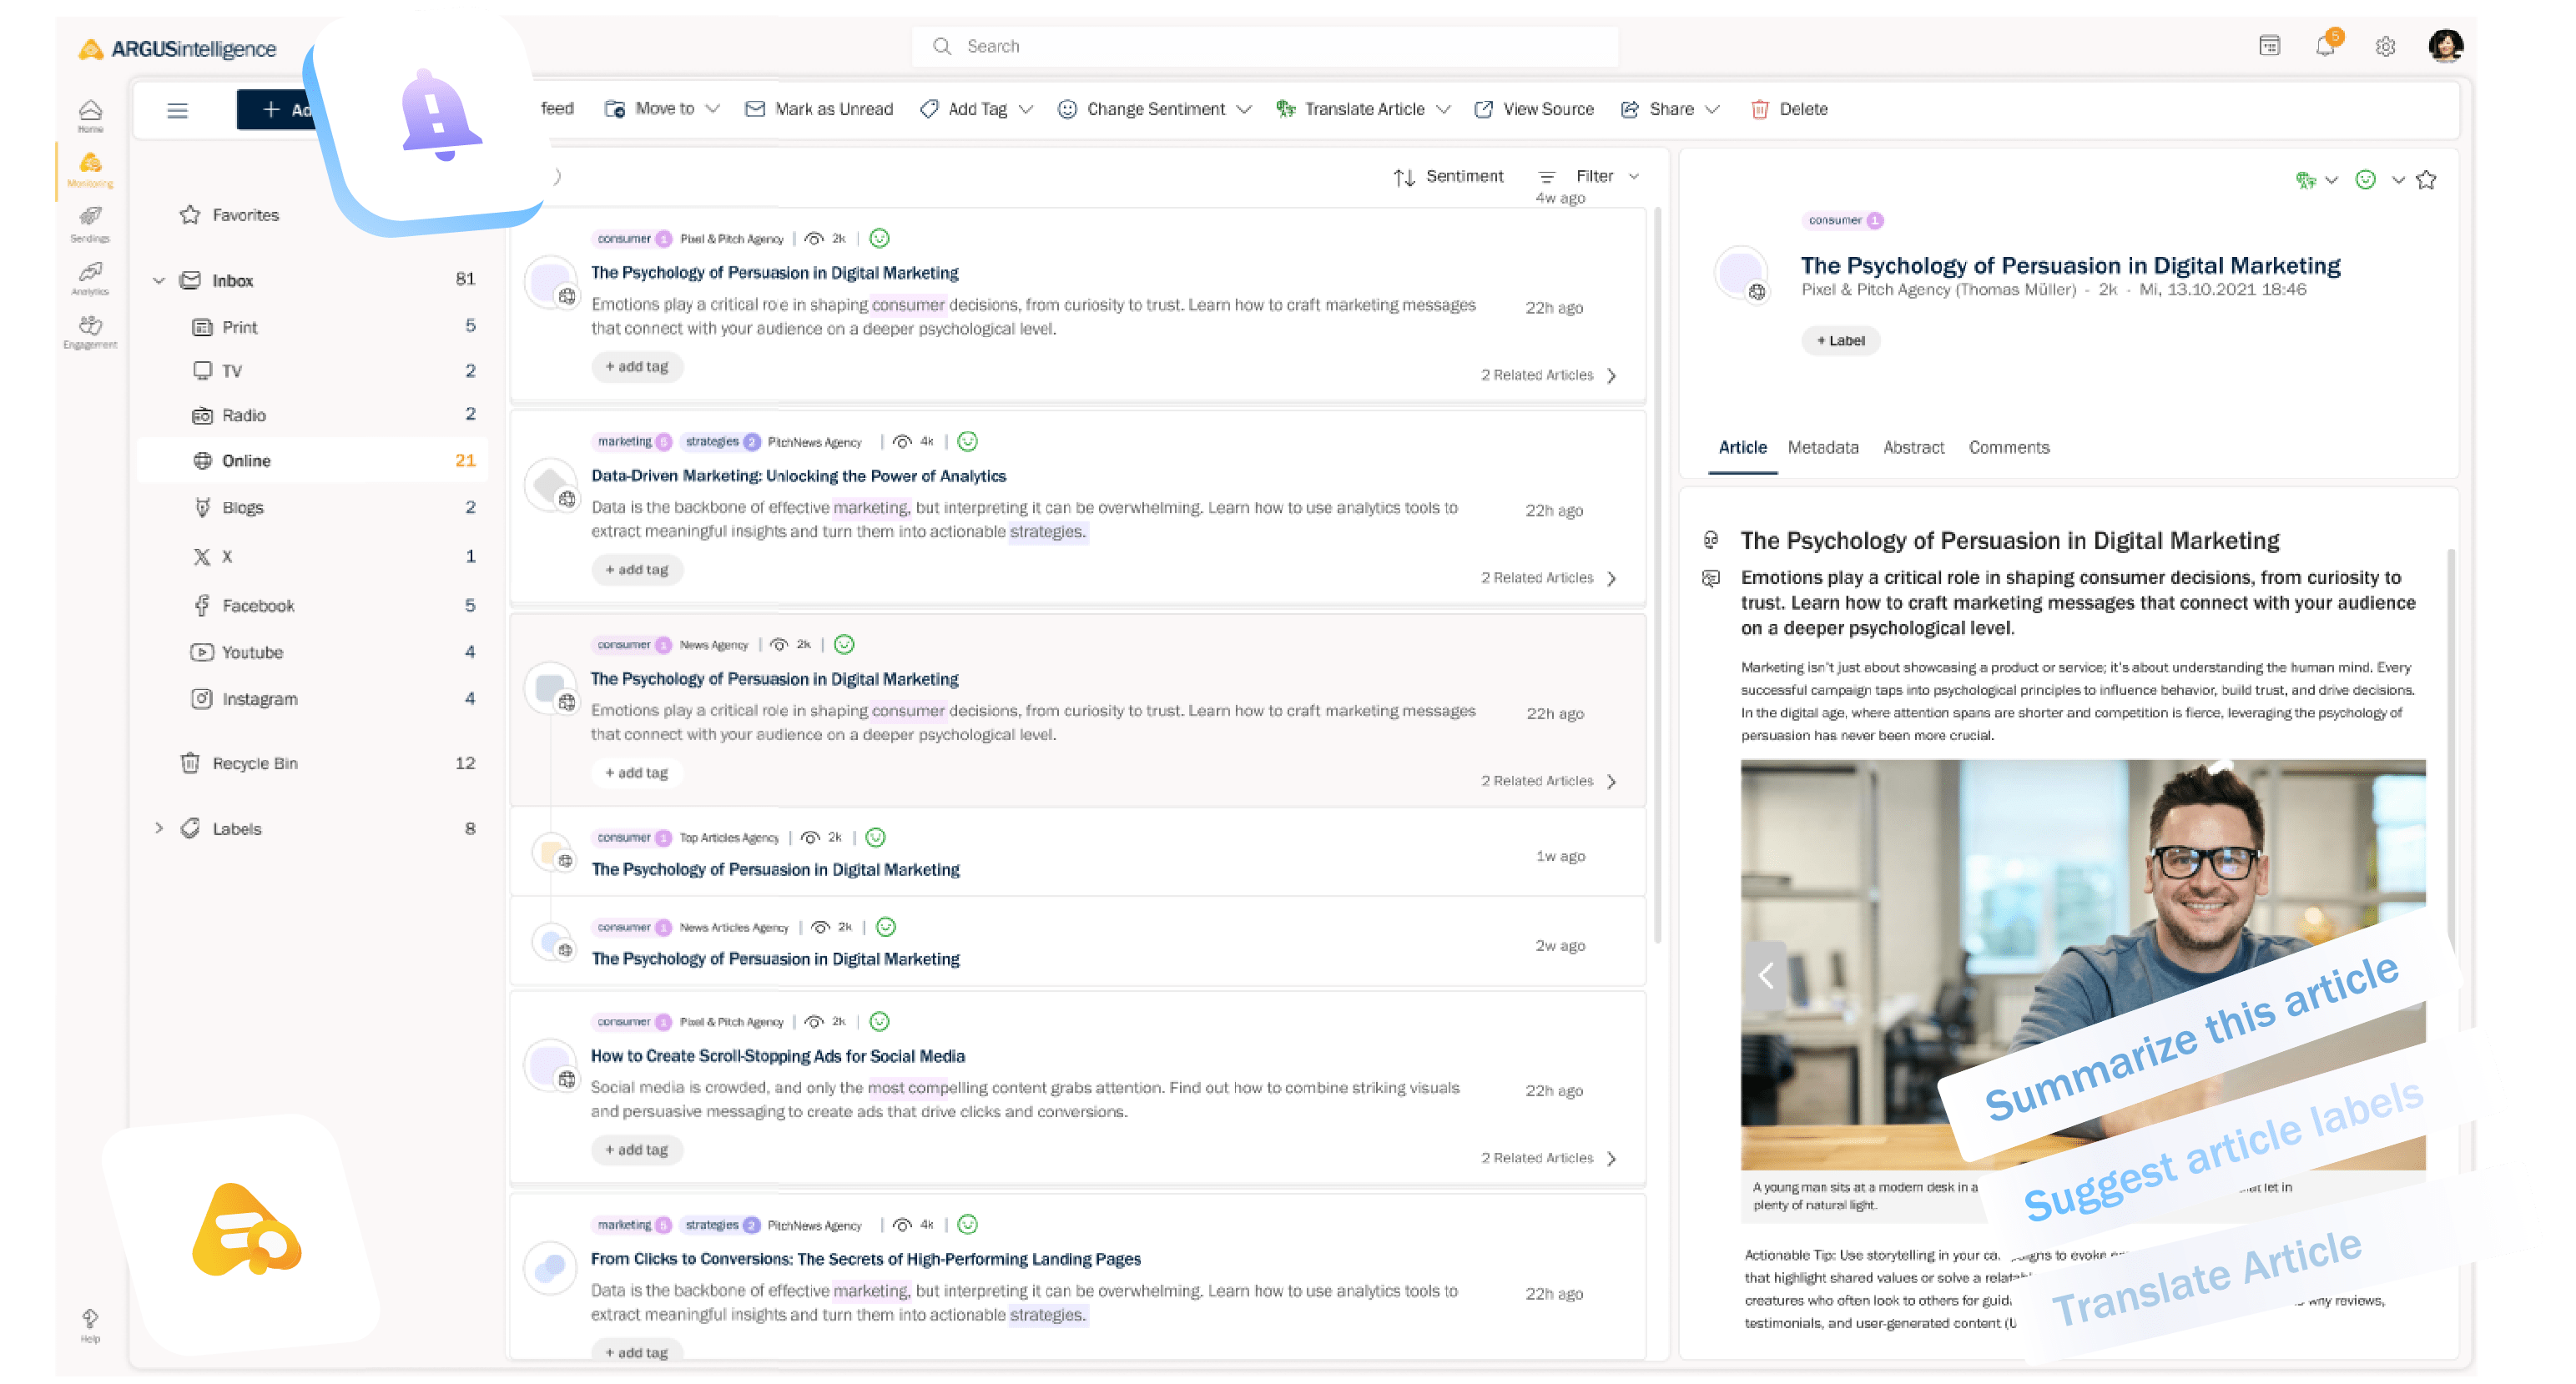Expand the Labels section
This screenshot has height=1384, width=2576.
[158, 828]
